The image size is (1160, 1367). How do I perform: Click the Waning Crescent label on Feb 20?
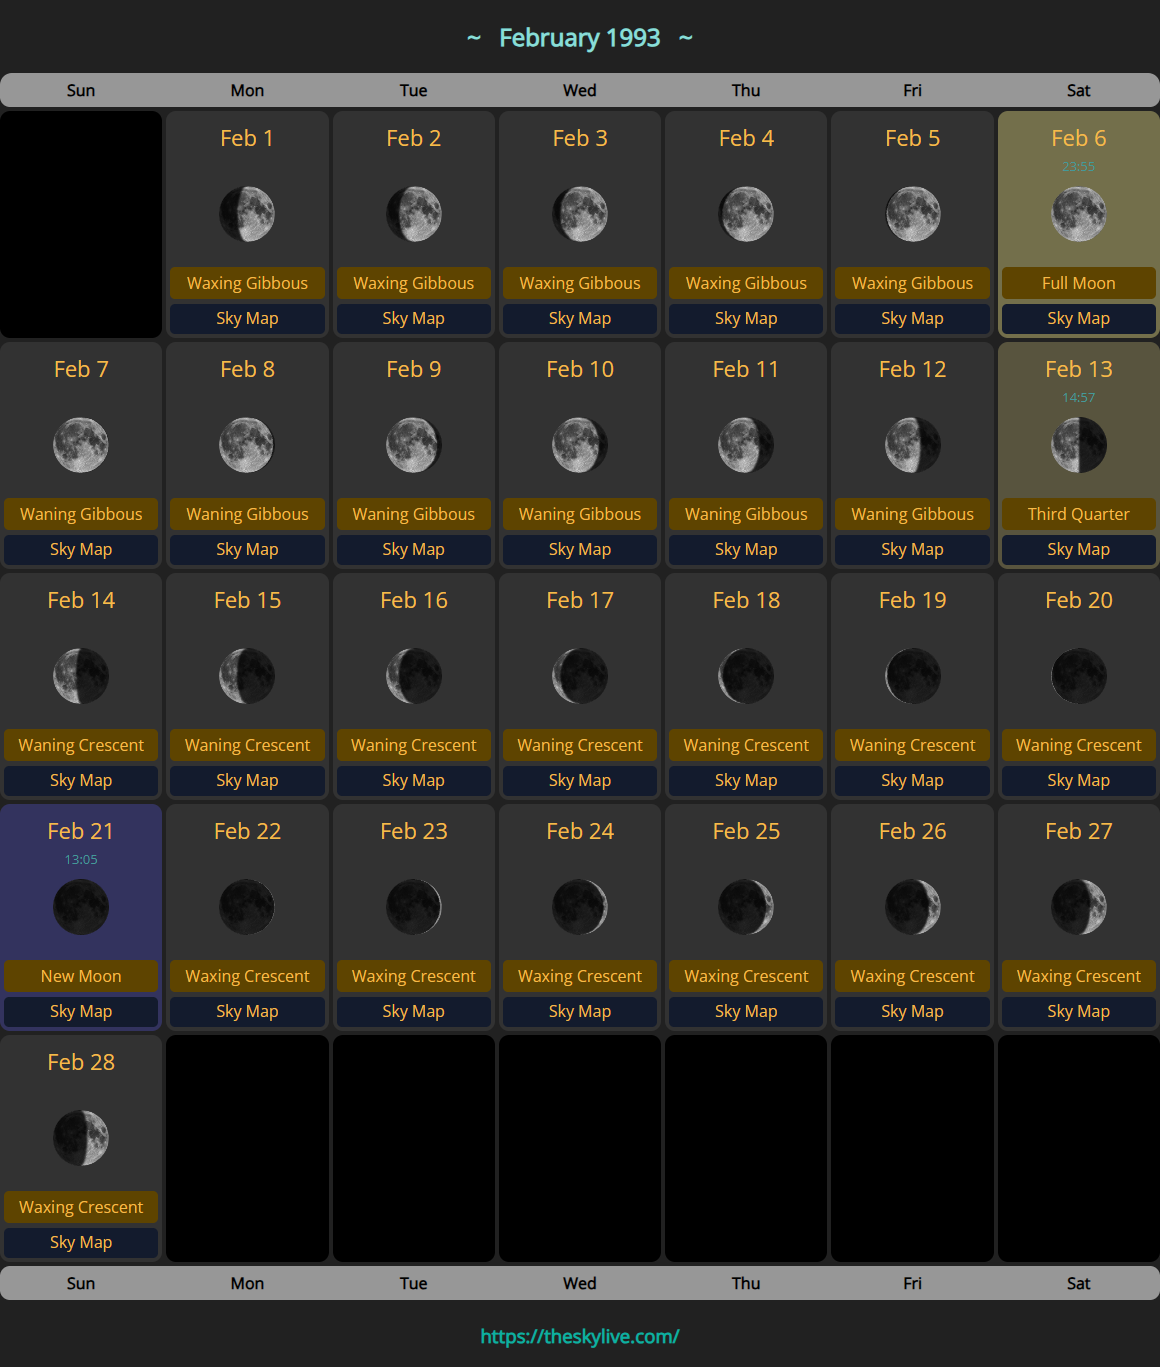[x=1078, y=745]
